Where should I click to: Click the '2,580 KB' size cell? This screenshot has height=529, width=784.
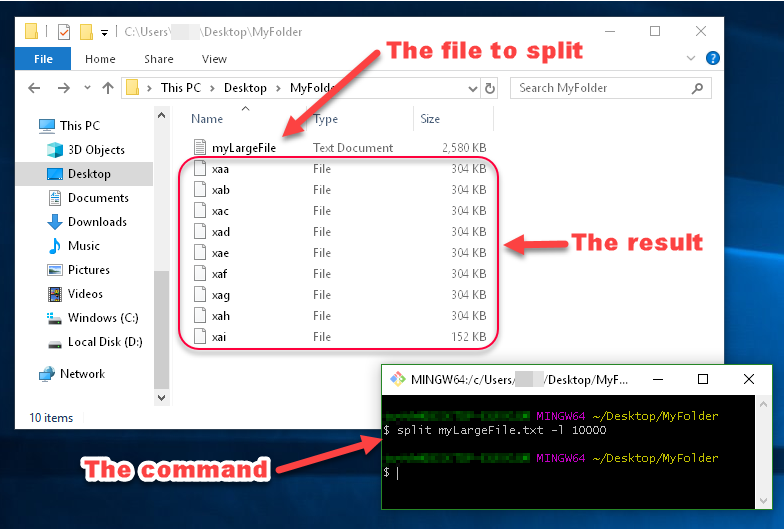click(x=464, y=148)
